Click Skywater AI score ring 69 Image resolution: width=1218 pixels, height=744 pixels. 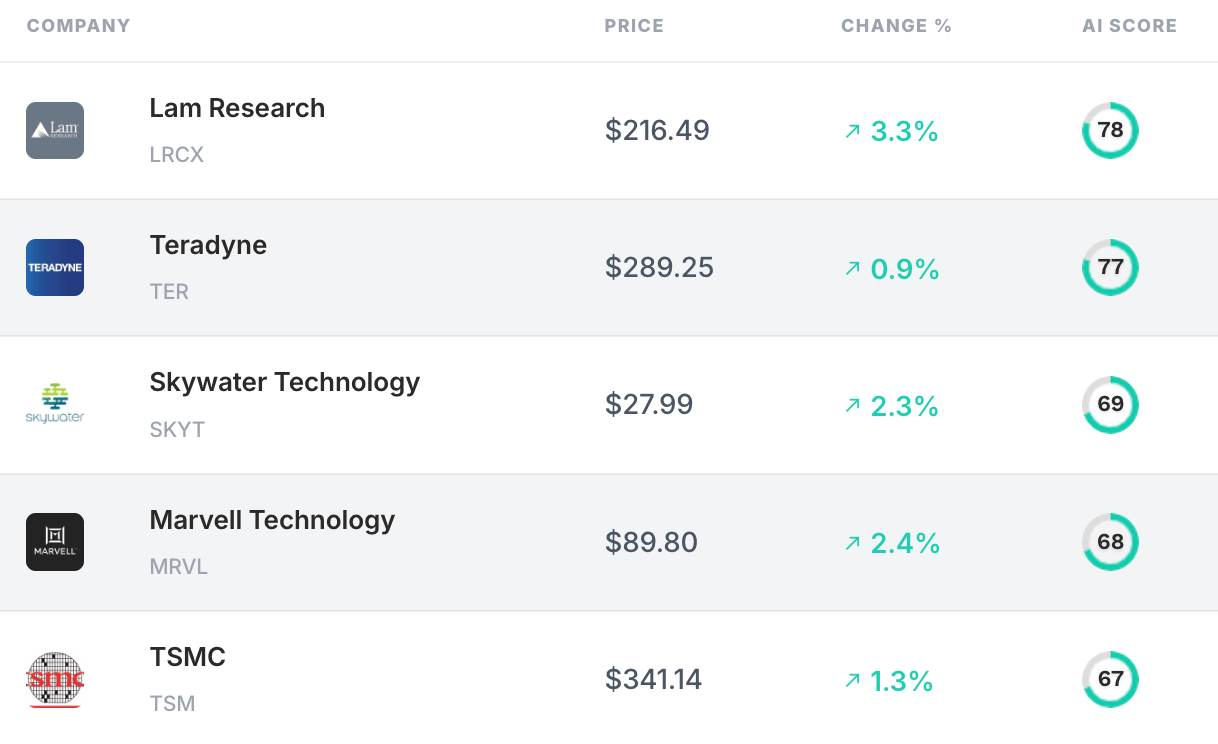tap(1110, 404)
